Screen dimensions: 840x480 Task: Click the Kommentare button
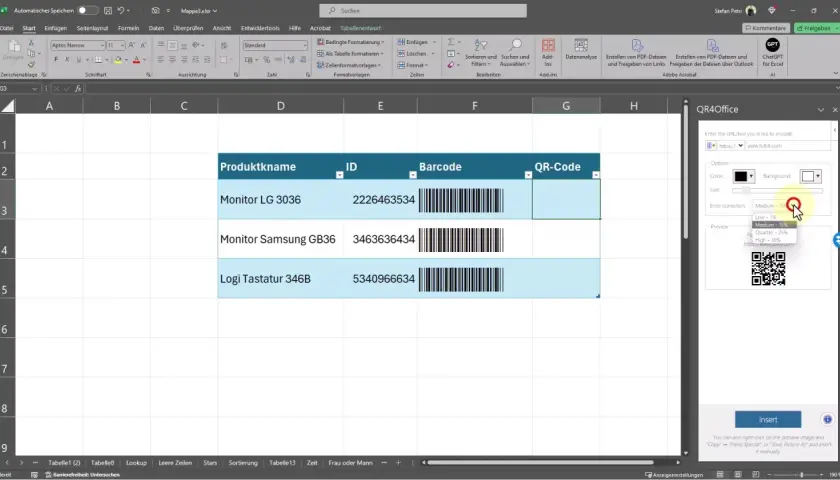coord(766,28)
